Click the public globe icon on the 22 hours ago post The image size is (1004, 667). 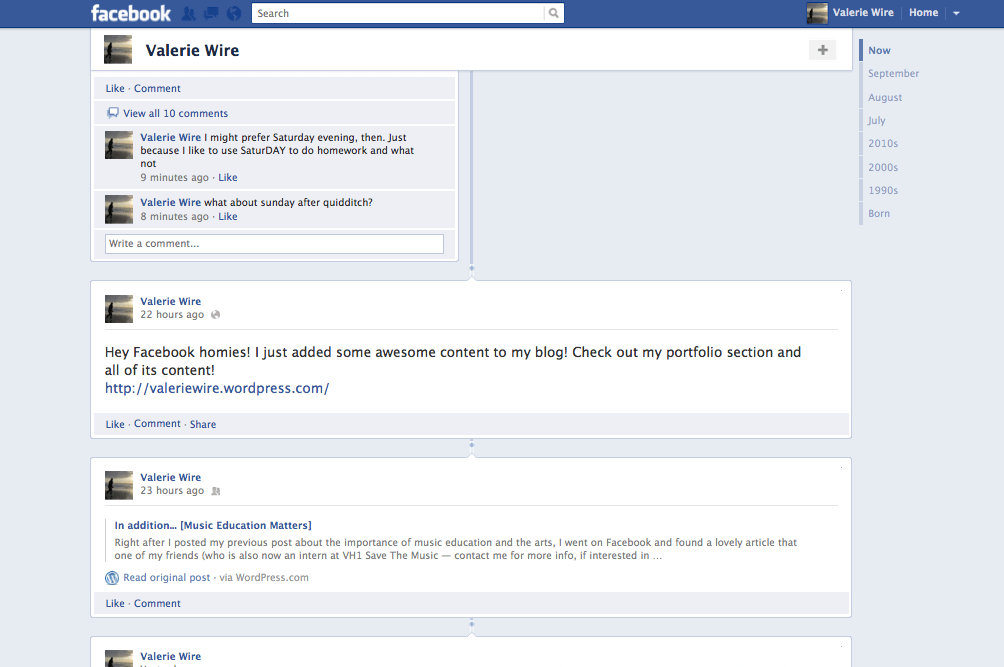pos(216,315)
